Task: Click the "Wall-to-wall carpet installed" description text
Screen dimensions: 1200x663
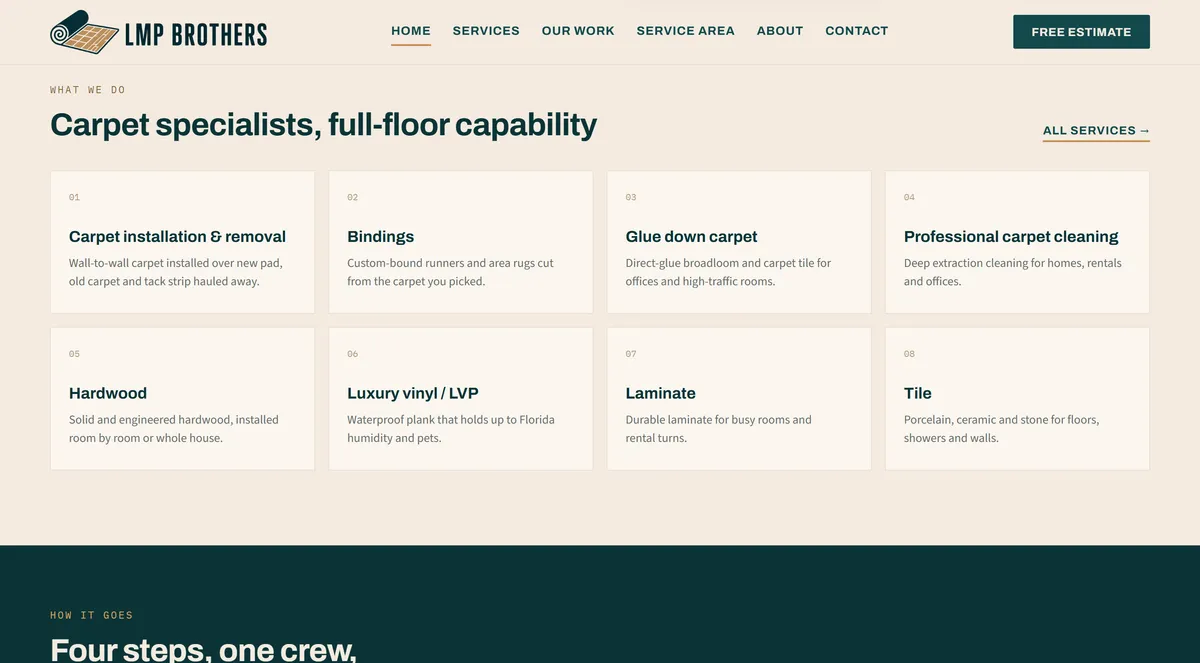Action: pos(176,272)
